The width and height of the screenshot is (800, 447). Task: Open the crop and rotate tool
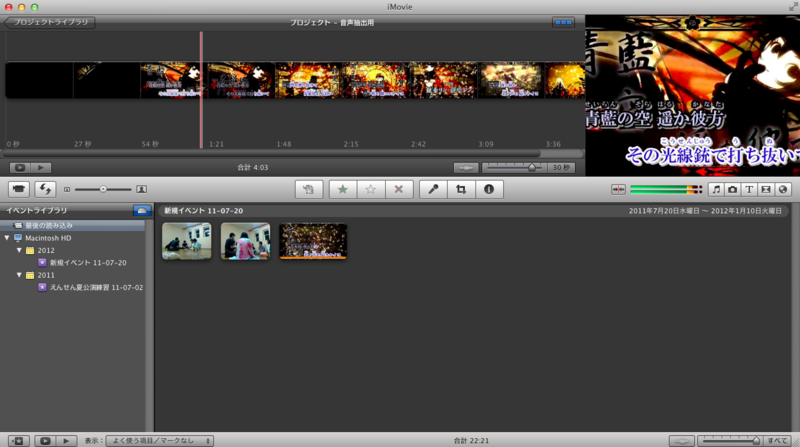click(461, 189)
